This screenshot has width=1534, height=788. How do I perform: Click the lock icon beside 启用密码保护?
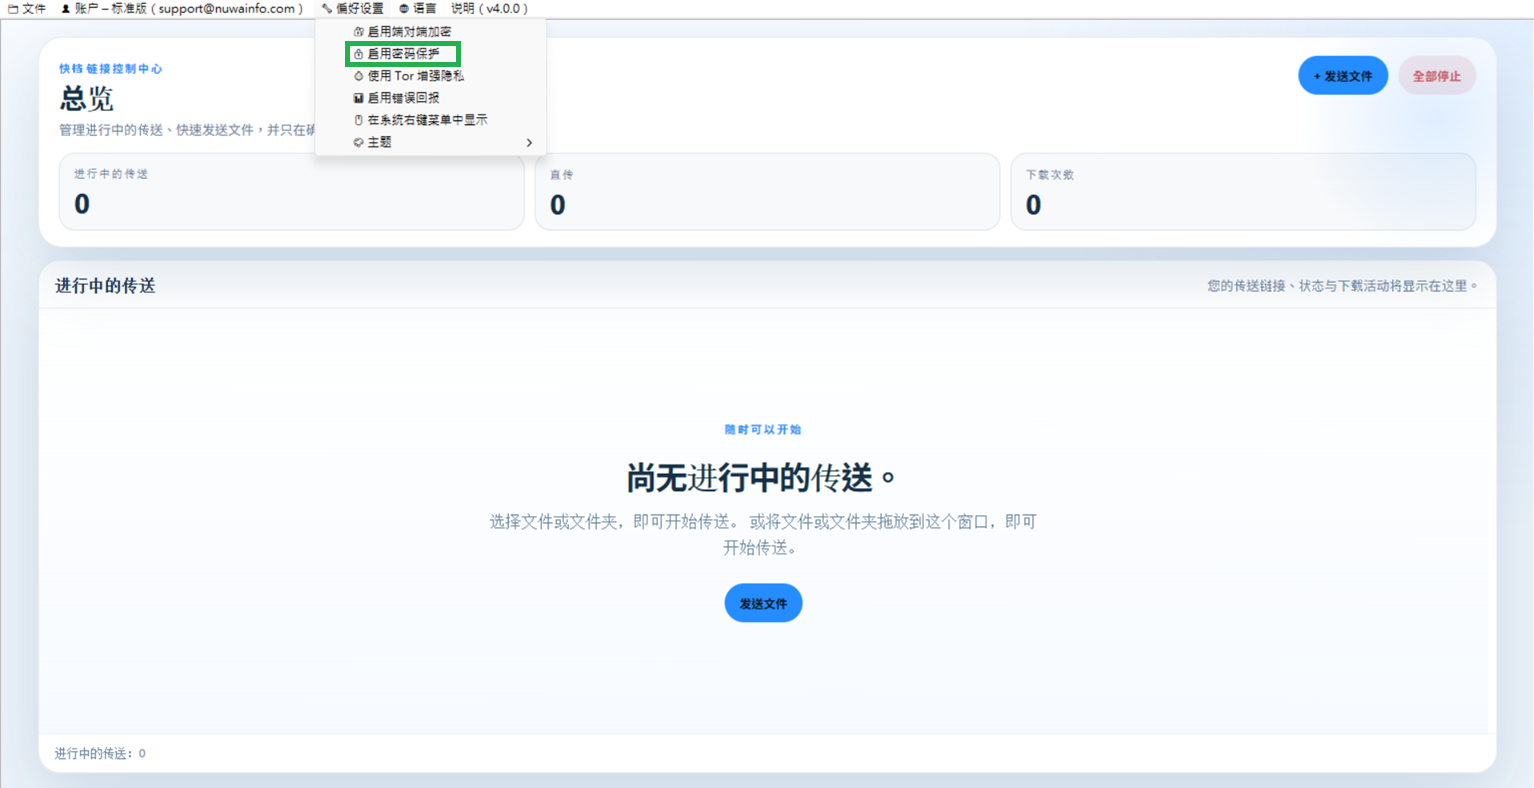pos(358,54)
